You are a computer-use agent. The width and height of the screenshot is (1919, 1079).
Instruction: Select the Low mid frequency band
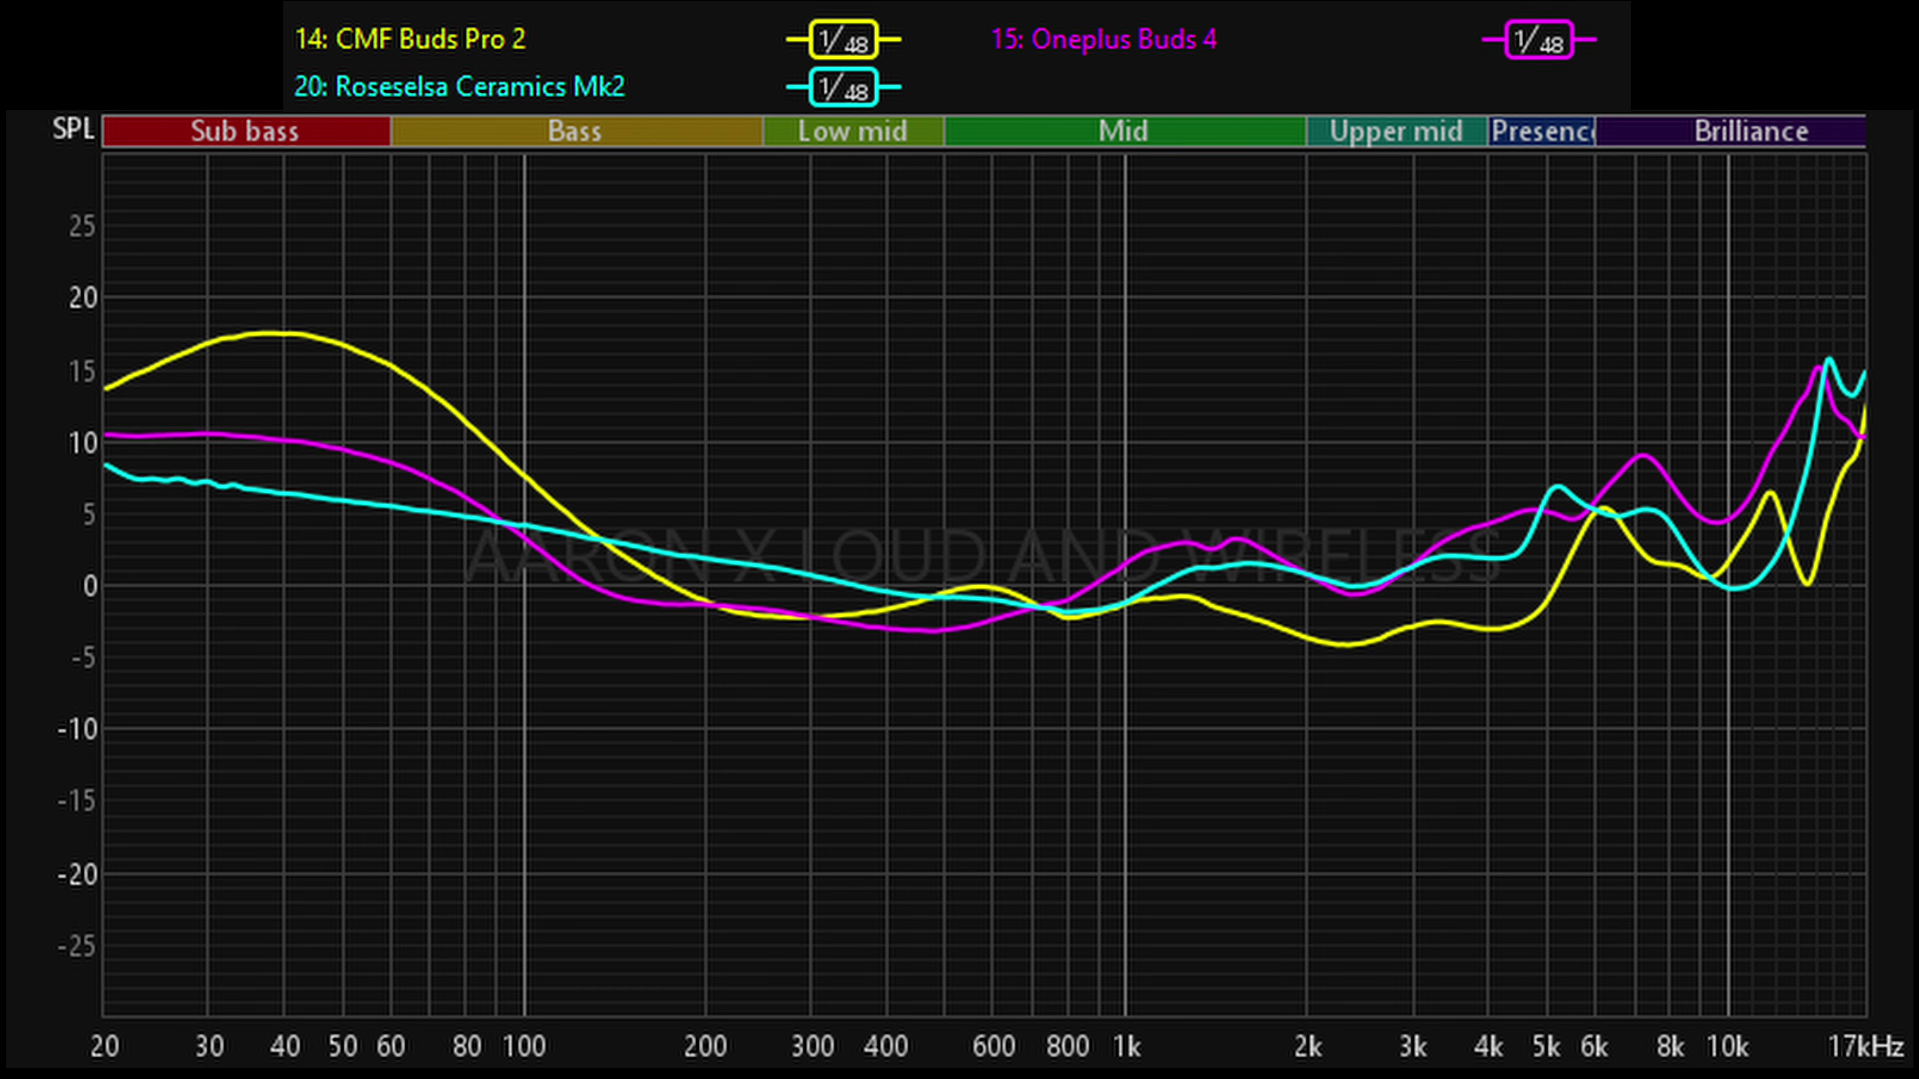853,131
